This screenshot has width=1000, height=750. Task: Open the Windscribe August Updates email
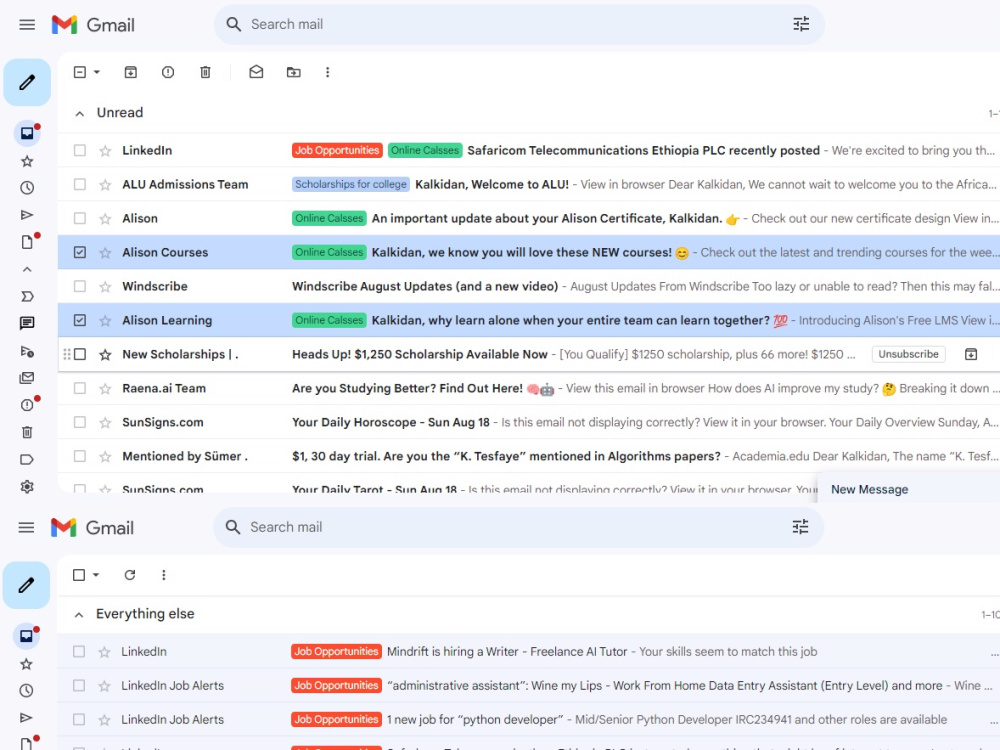[528, 286]
